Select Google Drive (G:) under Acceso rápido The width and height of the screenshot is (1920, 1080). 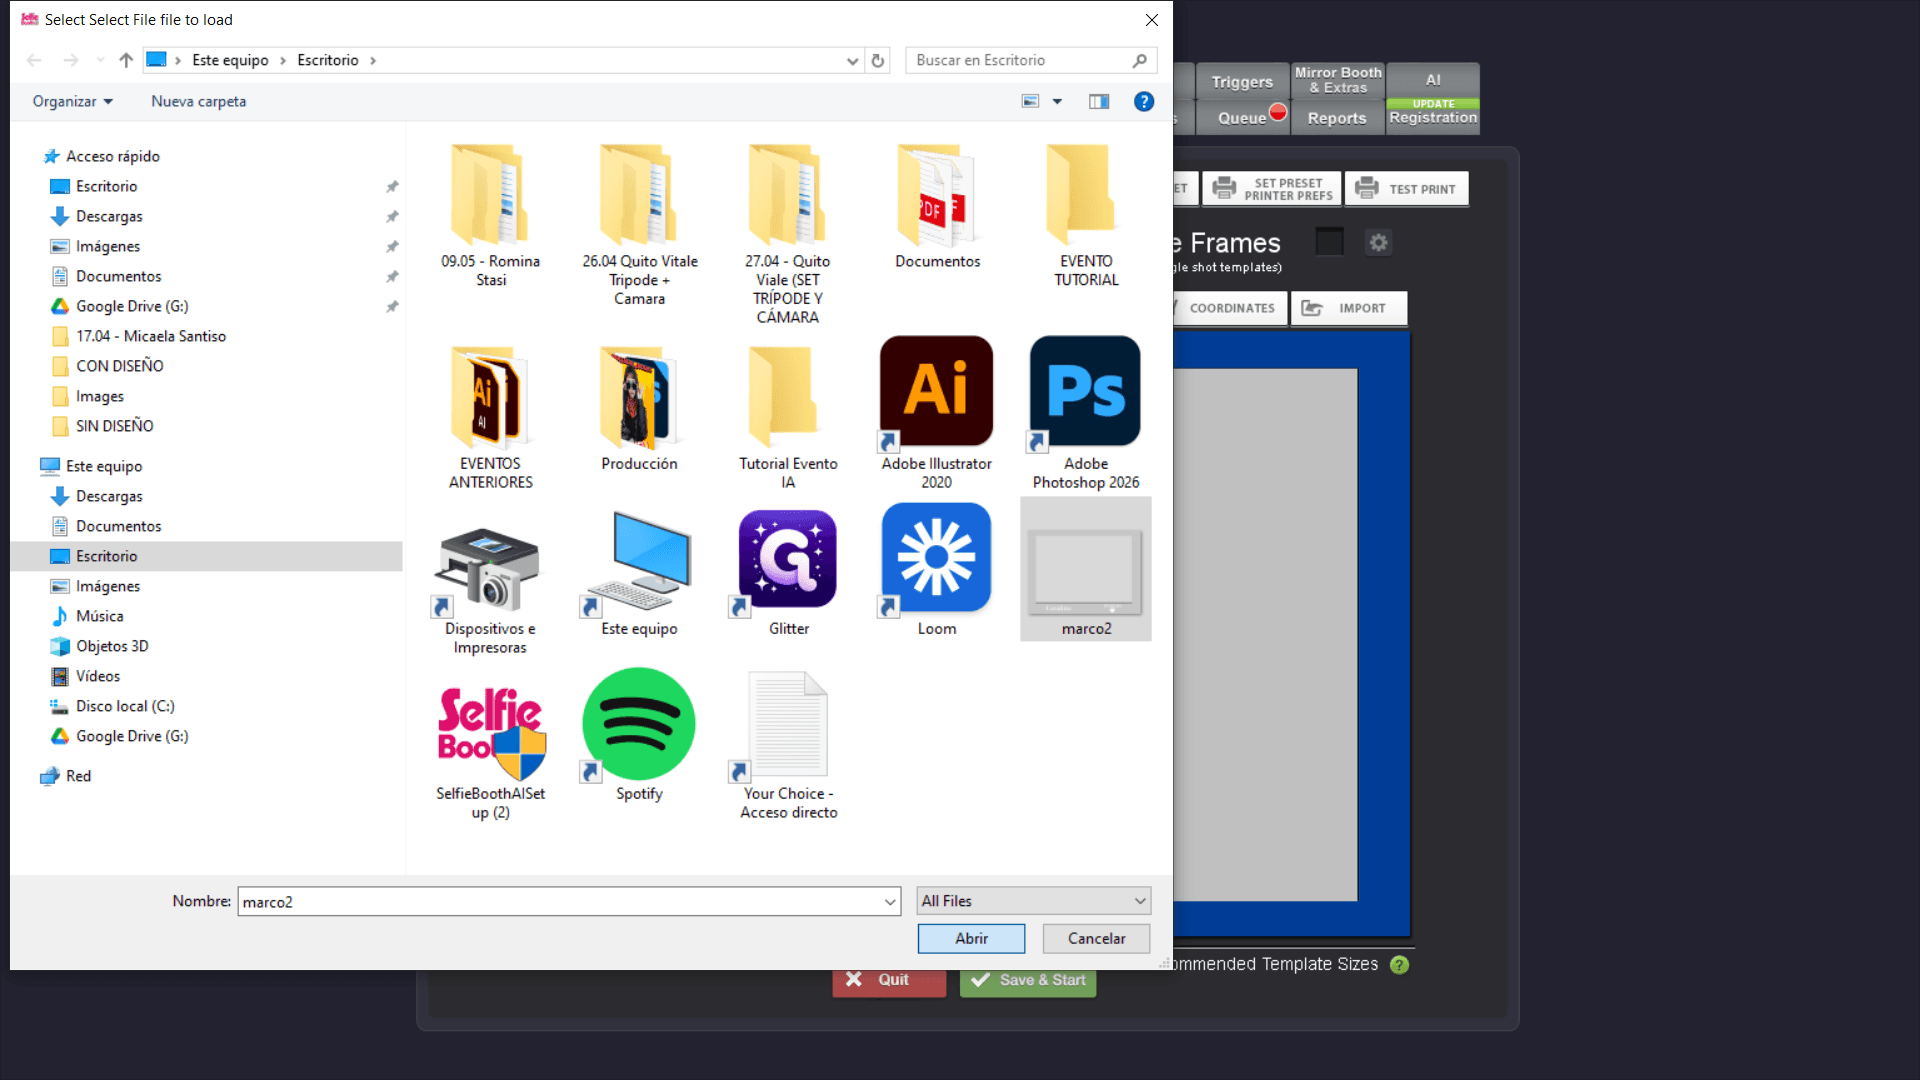point(132,306)
